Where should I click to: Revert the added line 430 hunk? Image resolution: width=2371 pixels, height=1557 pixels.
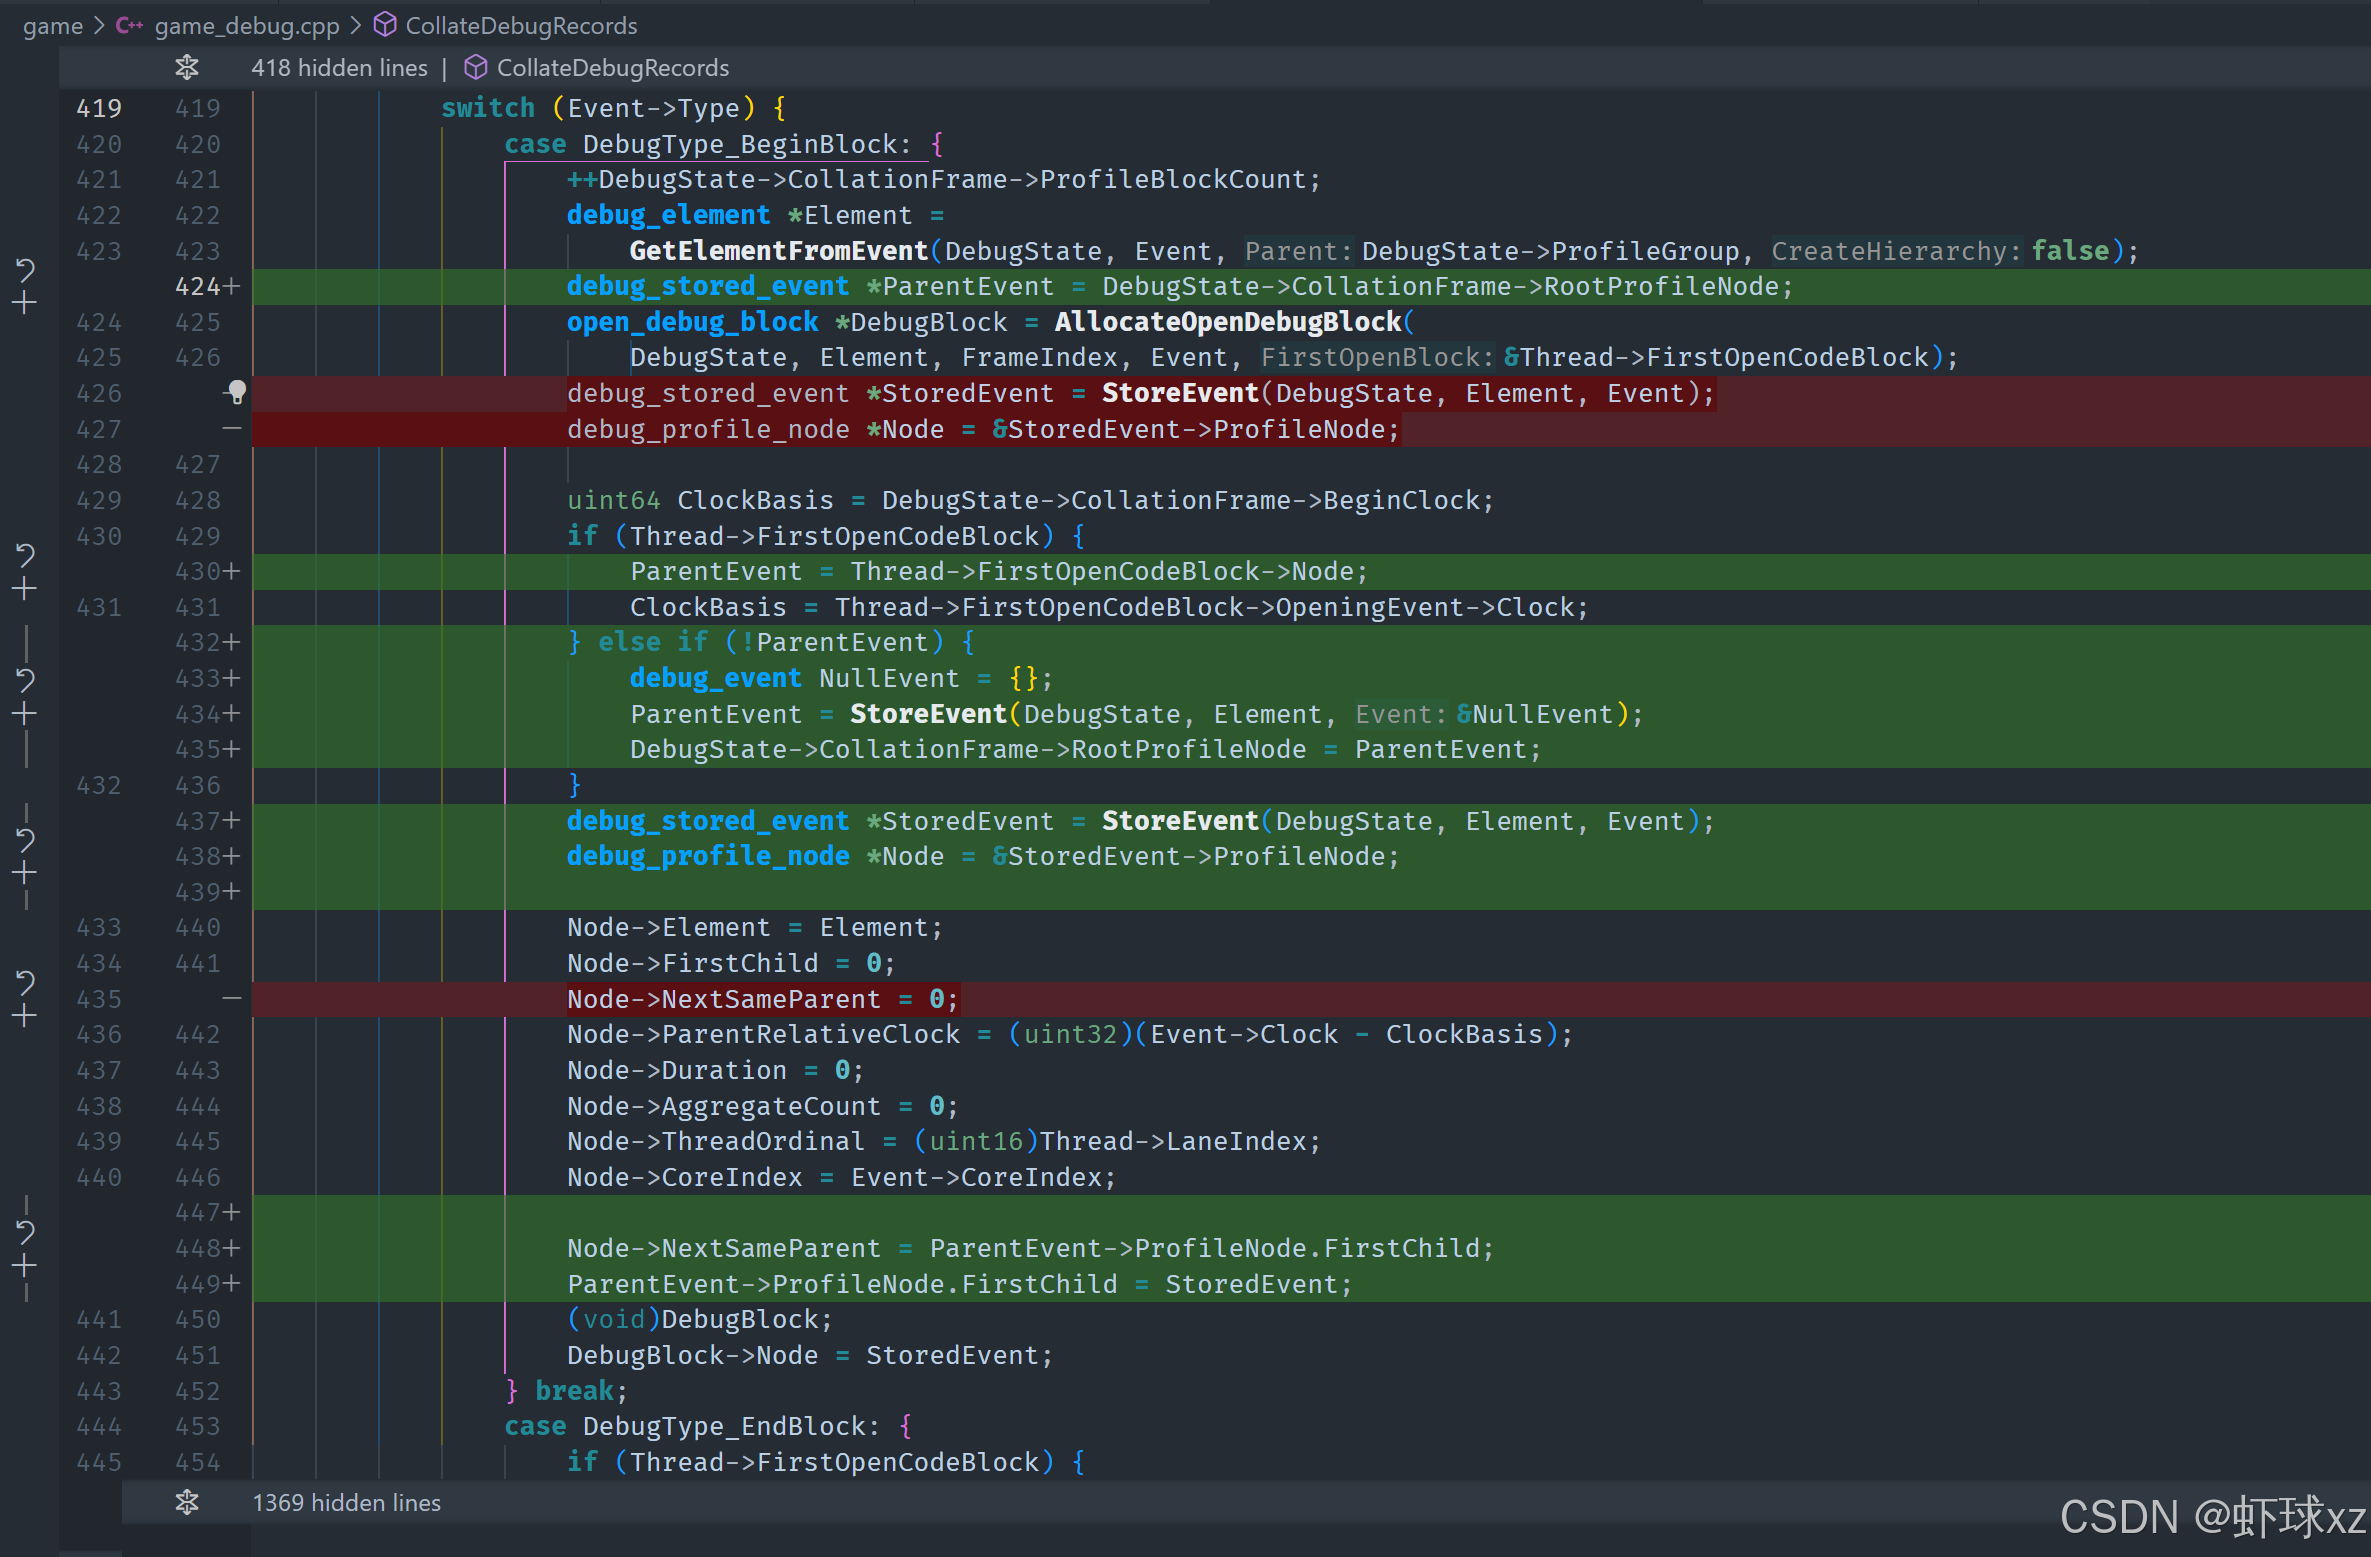click(x=25, y=555)
